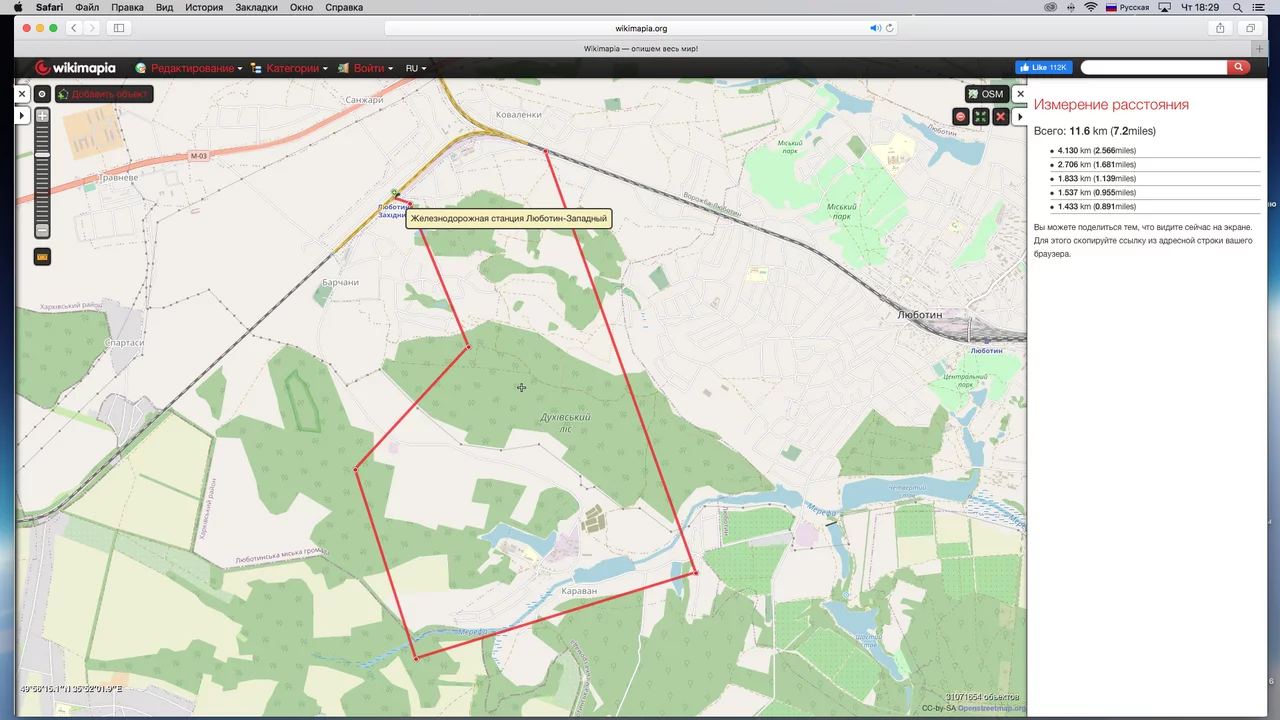The image size is (1280, 720).
Task: Open the Войти dropdown
Action: coord(365,68)
